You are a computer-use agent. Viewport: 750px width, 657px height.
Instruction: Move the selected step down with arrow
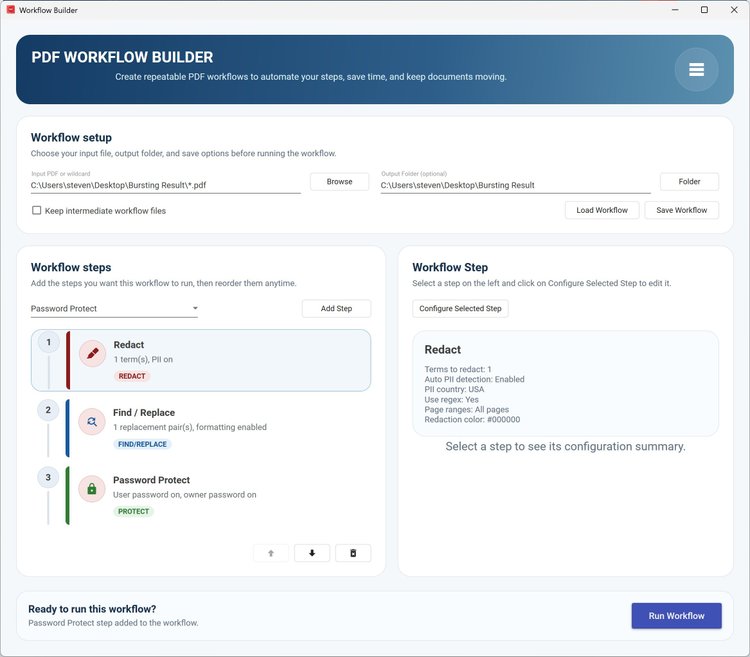point(312,553)
